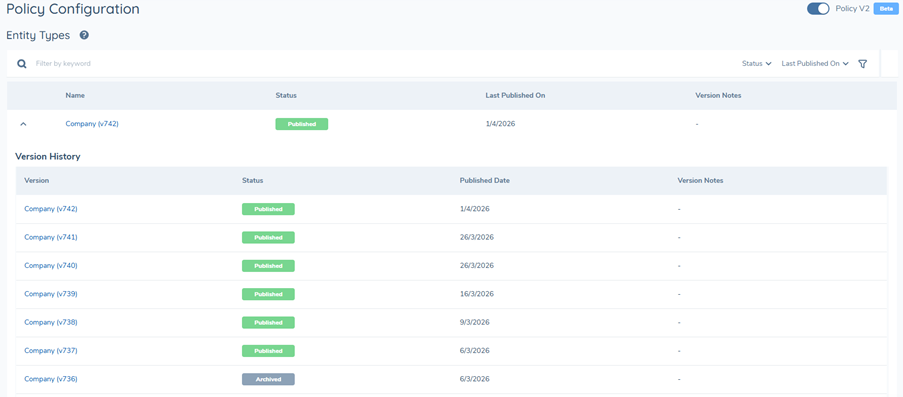Click the Version Notes header in the main table
Image resolution: width=903 pixels, height=397 pixels.
tap(718, 96)
